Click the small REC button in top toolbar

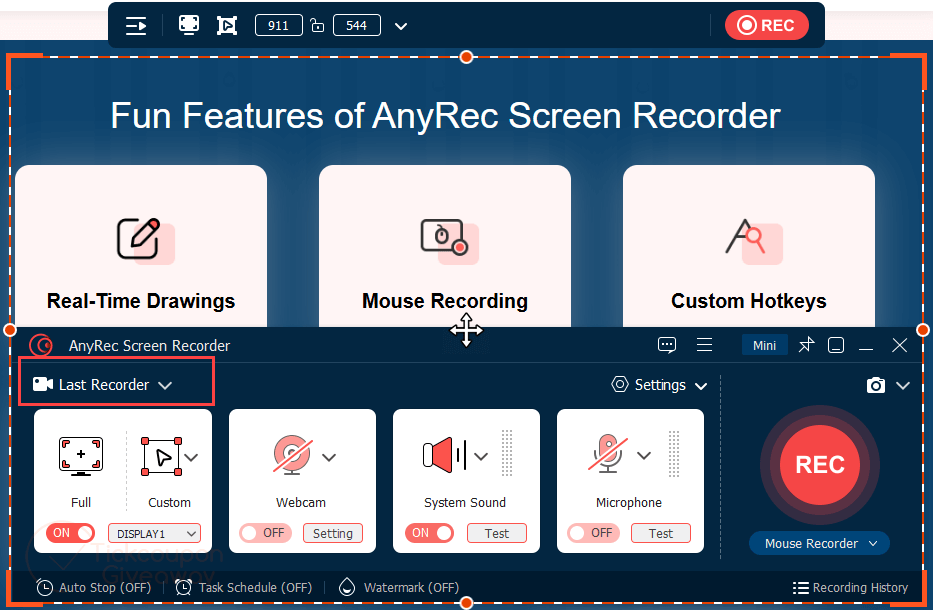pyautogui.click(x=766, y=26)
